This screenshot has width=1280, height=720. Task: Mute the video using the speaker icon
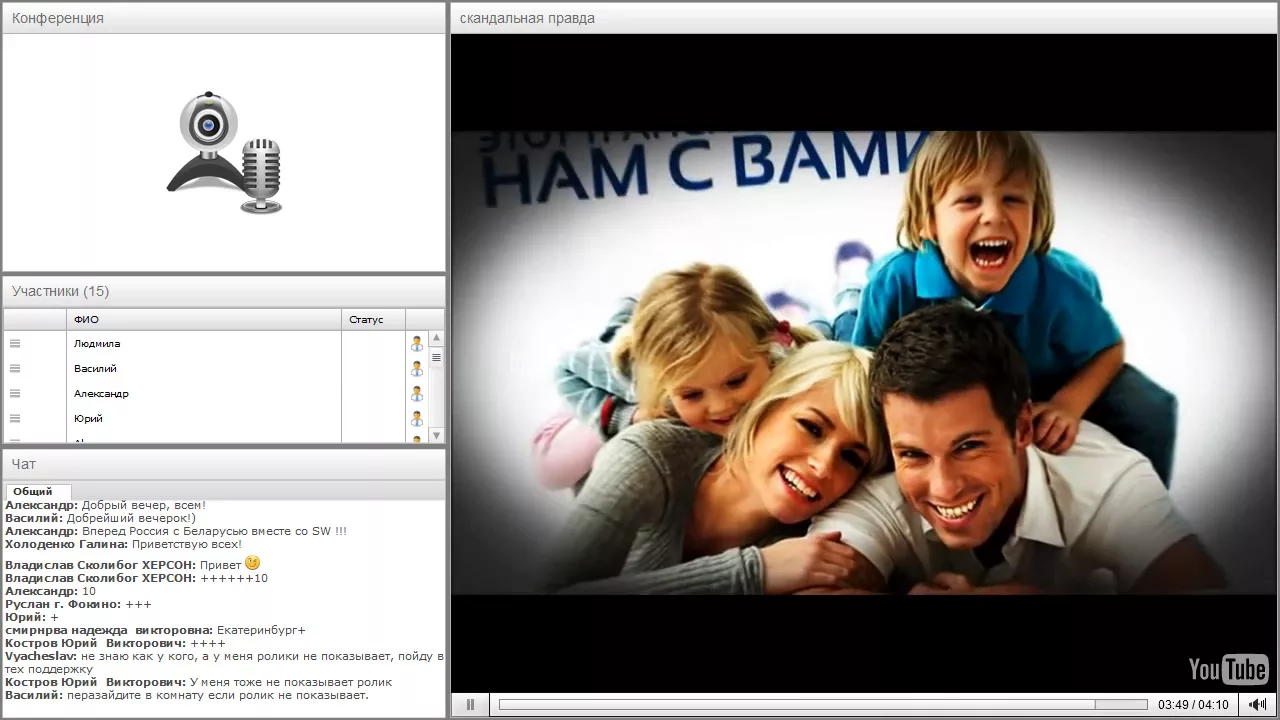point(1257,705)
